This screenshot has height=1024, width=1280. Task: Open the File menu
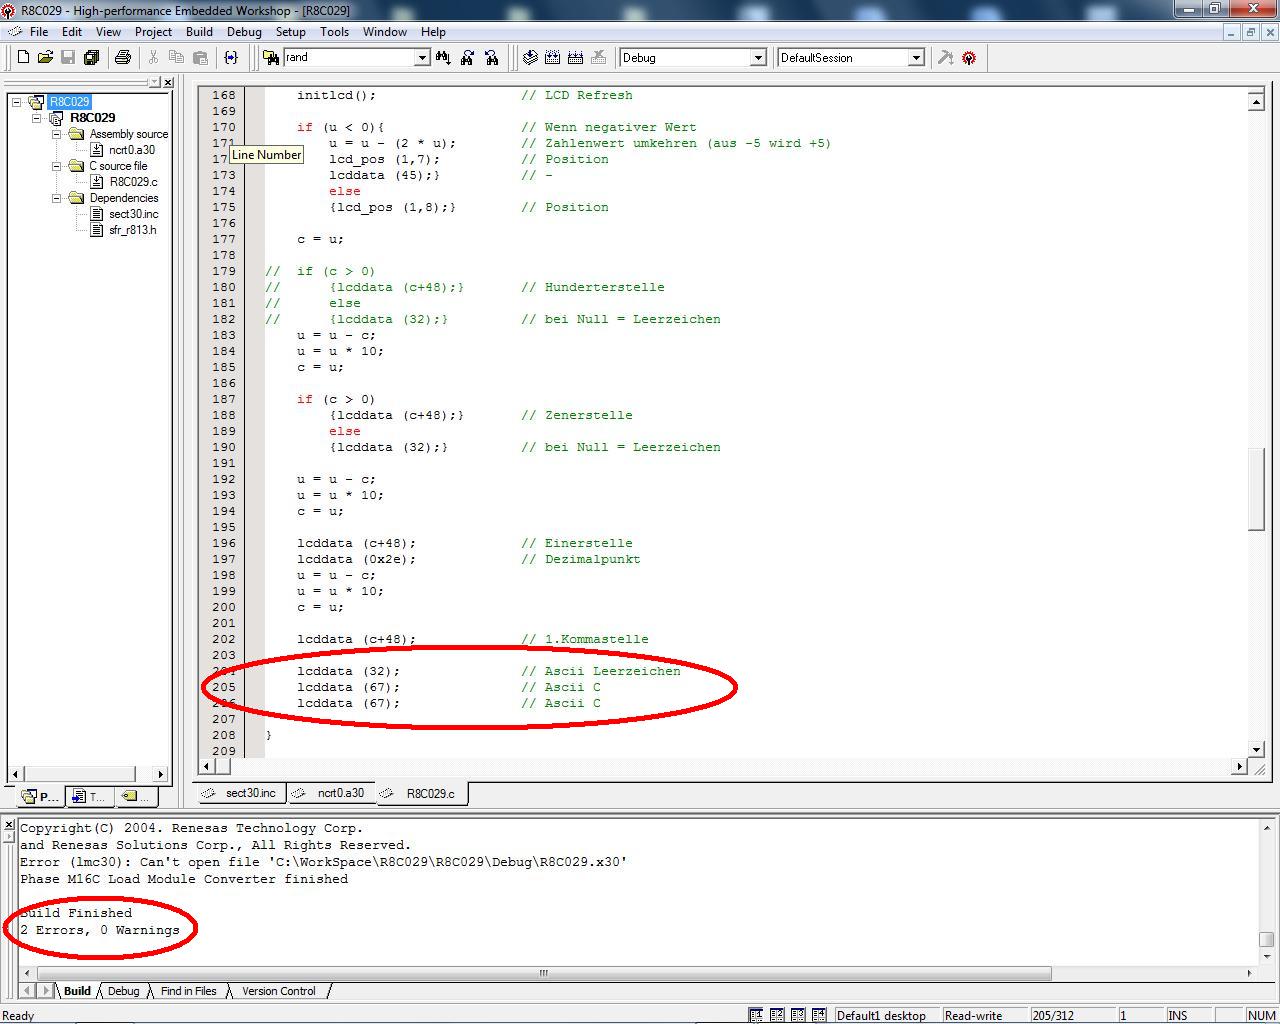click(x=39, y=32)
